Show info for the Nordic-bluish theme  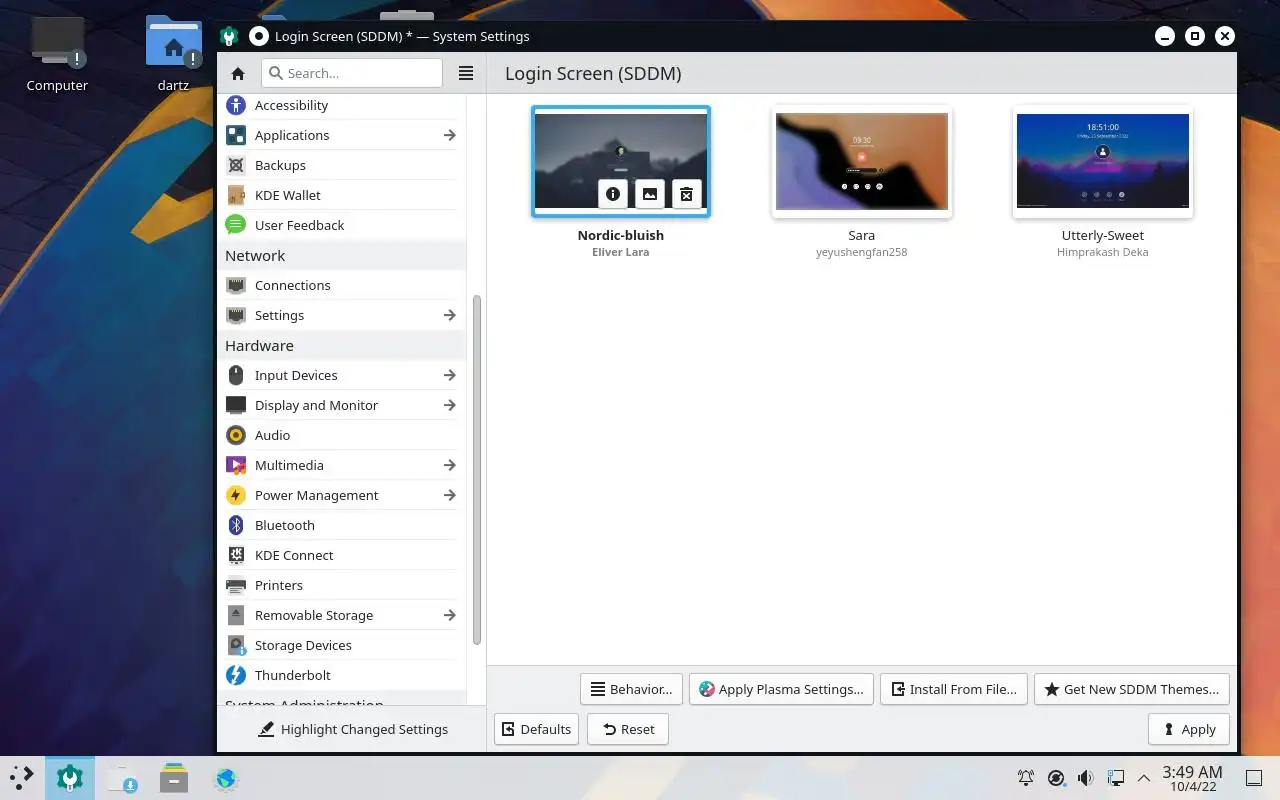point(613,194)
